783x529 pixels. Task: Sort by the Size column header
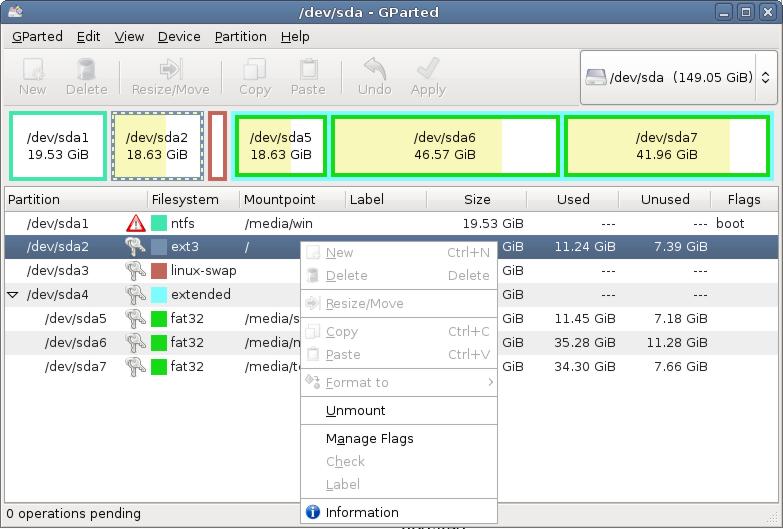[476, 199]
